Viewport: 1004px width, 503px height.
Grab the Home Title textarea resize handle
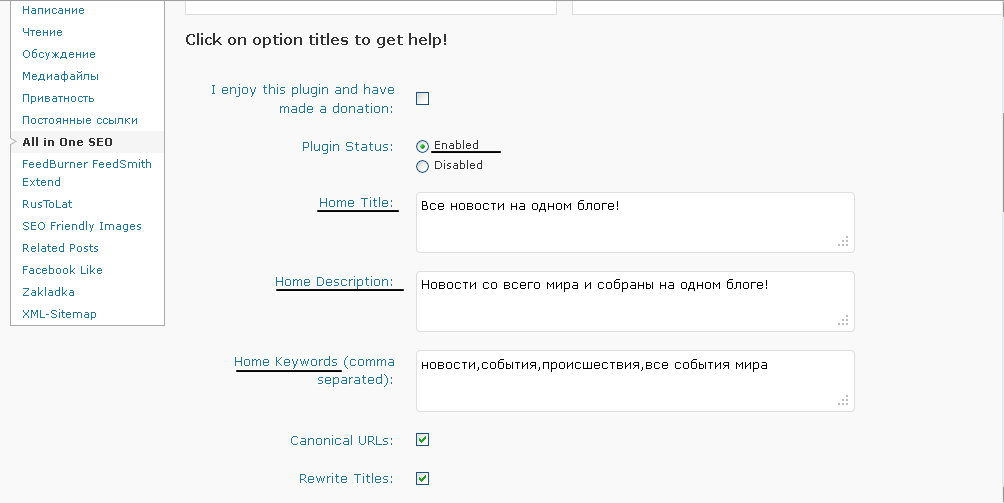(x=843, y=241)
